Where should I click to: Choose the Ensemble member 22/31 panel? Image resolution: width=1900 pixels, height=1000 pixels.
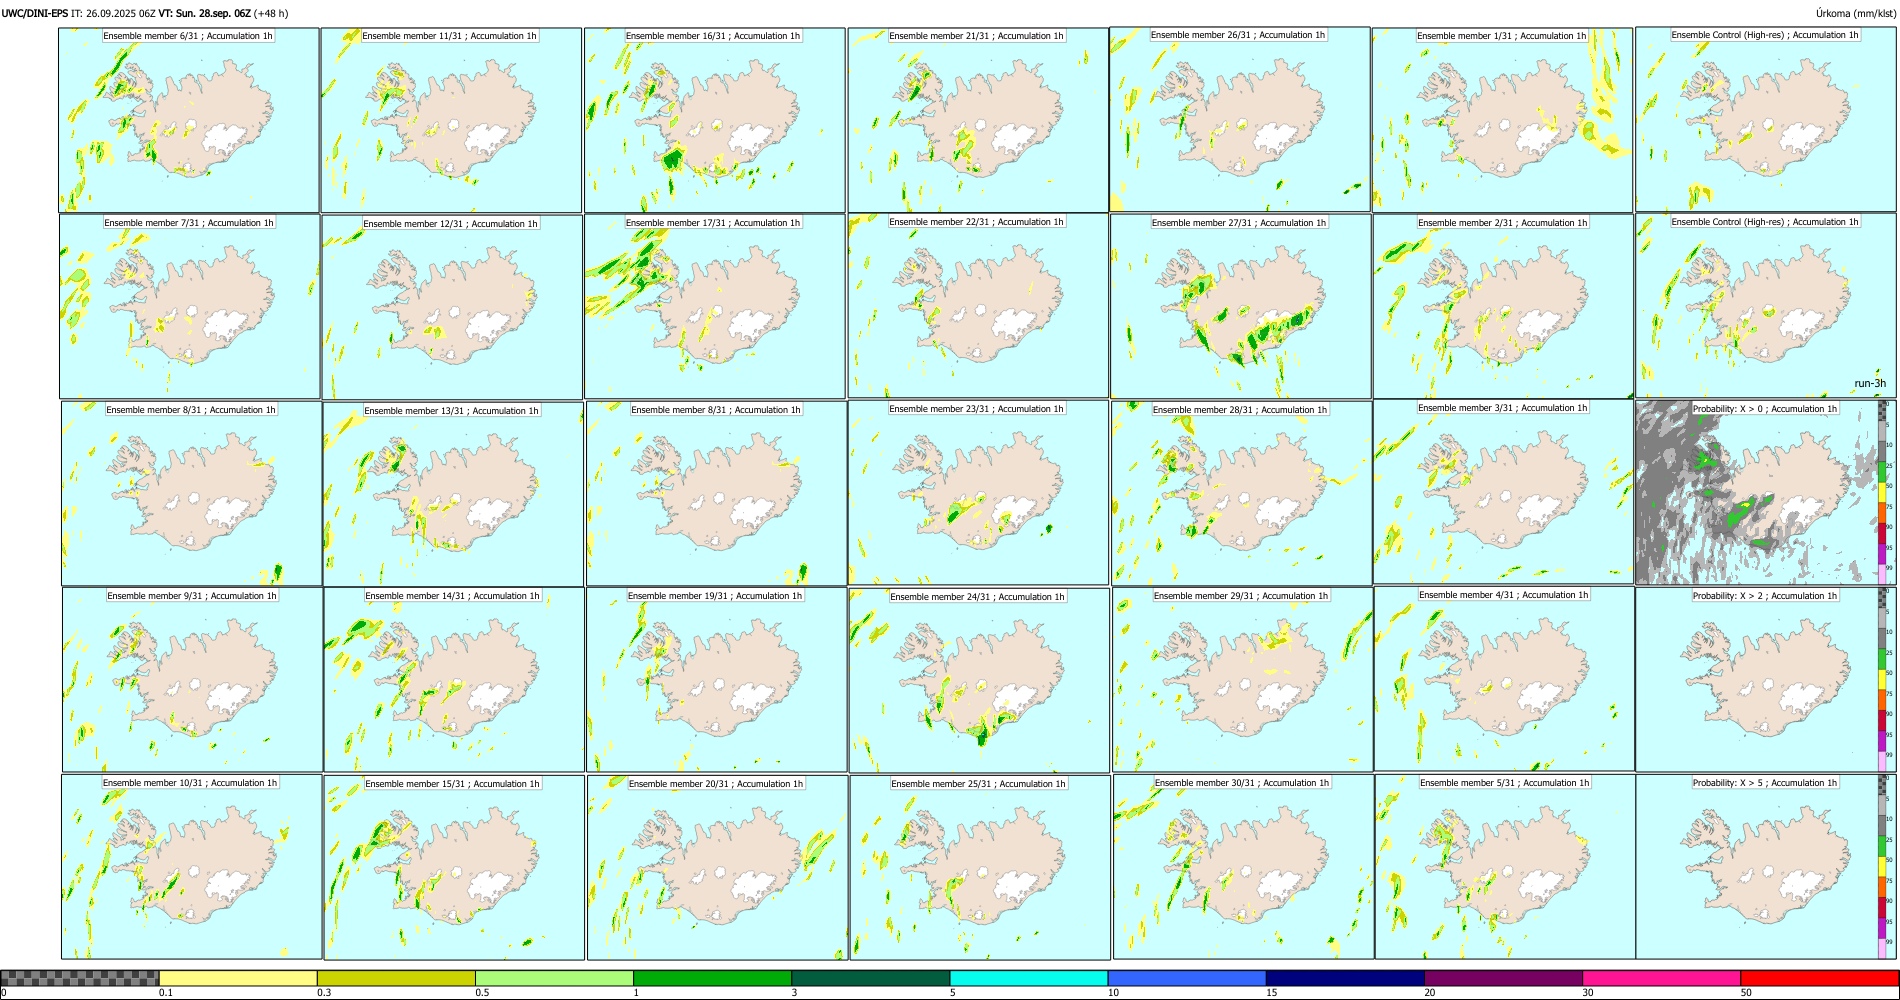click(978, 306)
